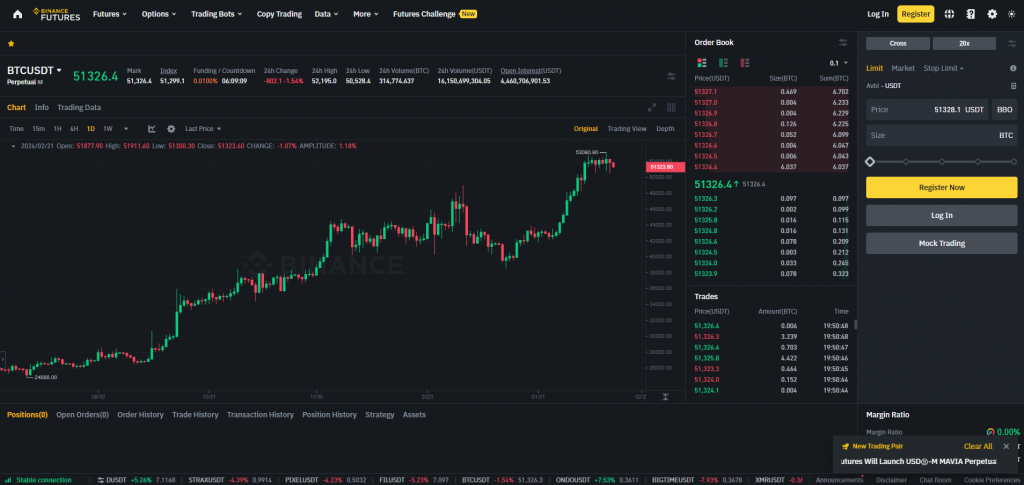Change Cross margin mode

coord(898,43)
